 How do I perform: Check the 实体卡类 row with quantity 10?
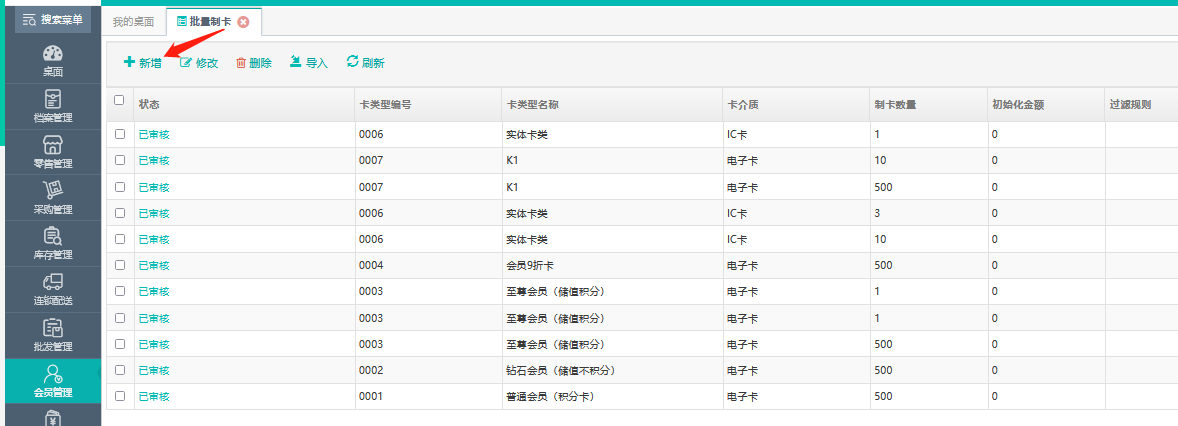click(120, 239)
